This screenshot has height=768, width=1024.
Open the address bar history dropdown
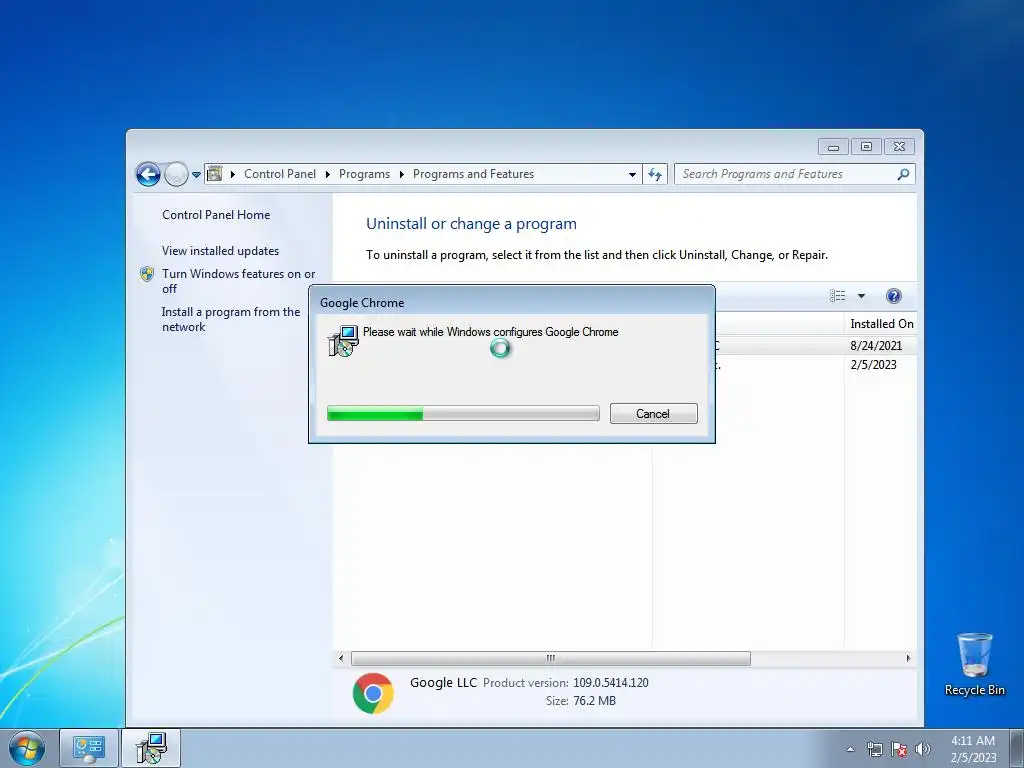(632, 174)
